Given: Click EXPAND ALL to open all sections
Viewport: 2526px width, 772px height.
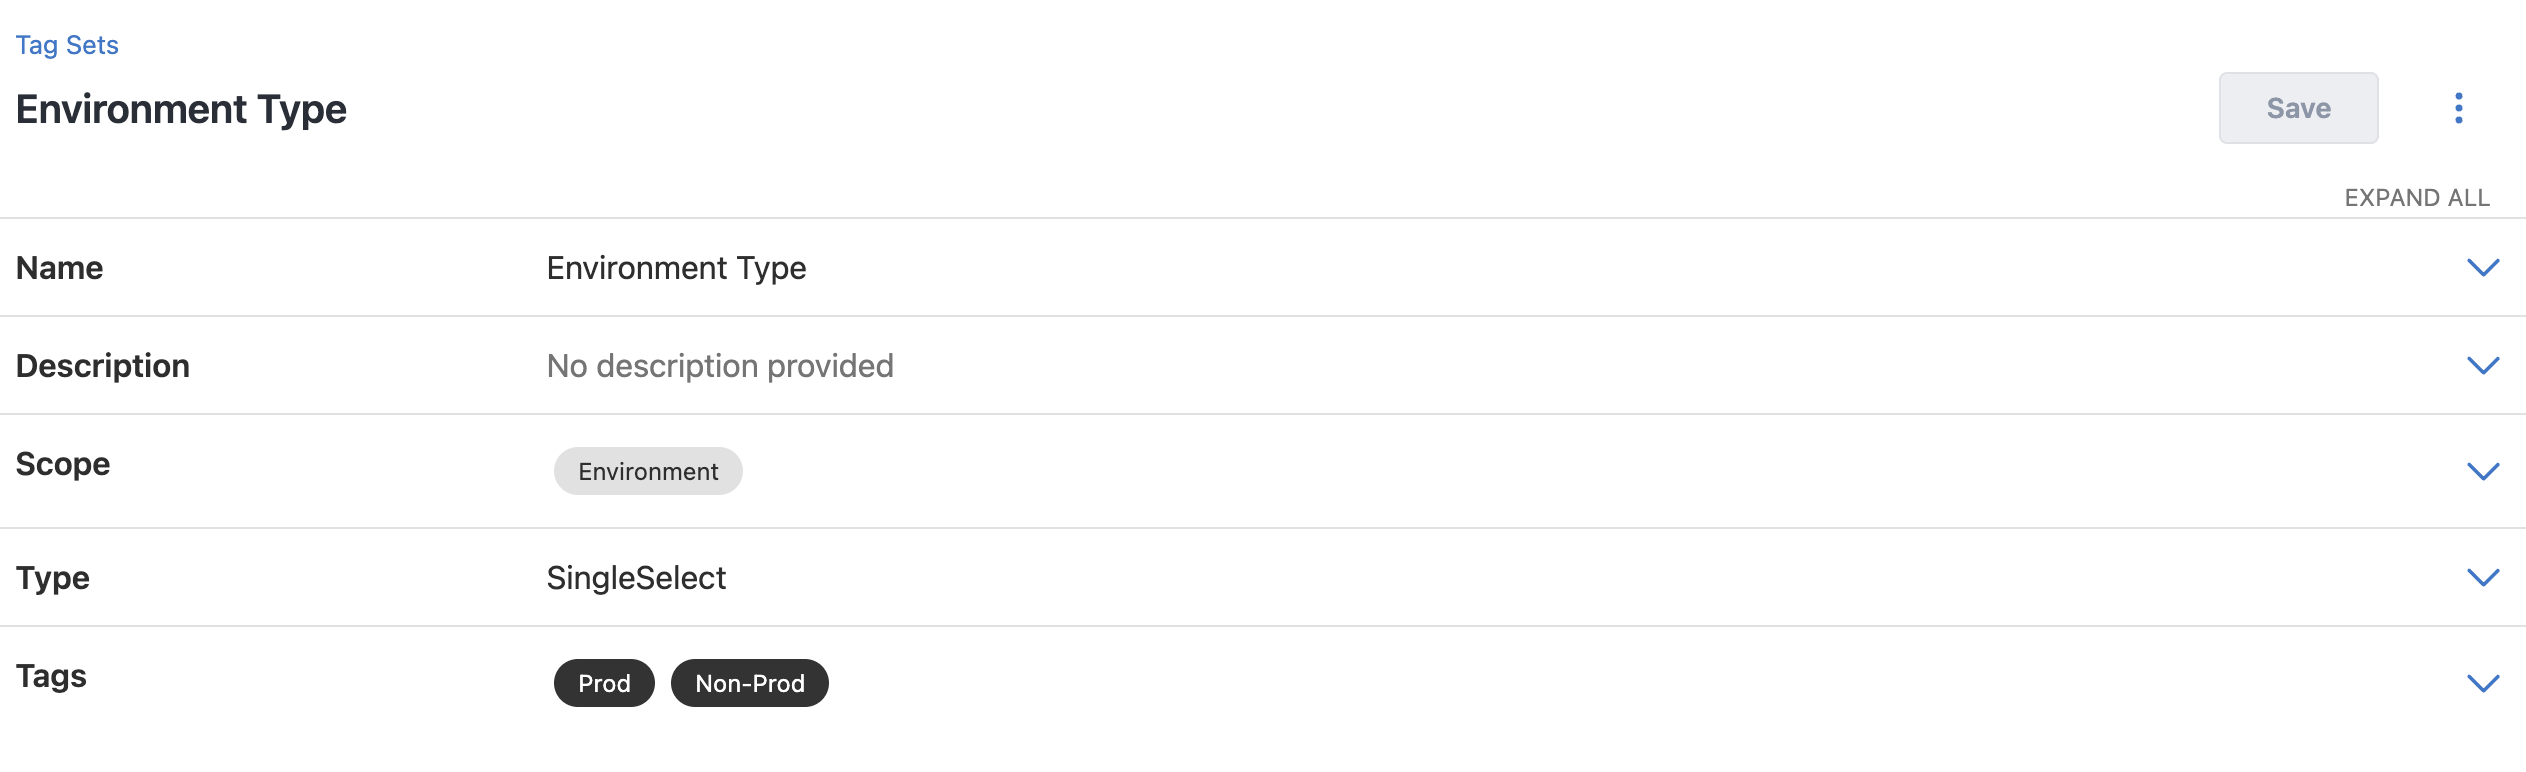Looking at the screenshot, I should point(2416,198).
